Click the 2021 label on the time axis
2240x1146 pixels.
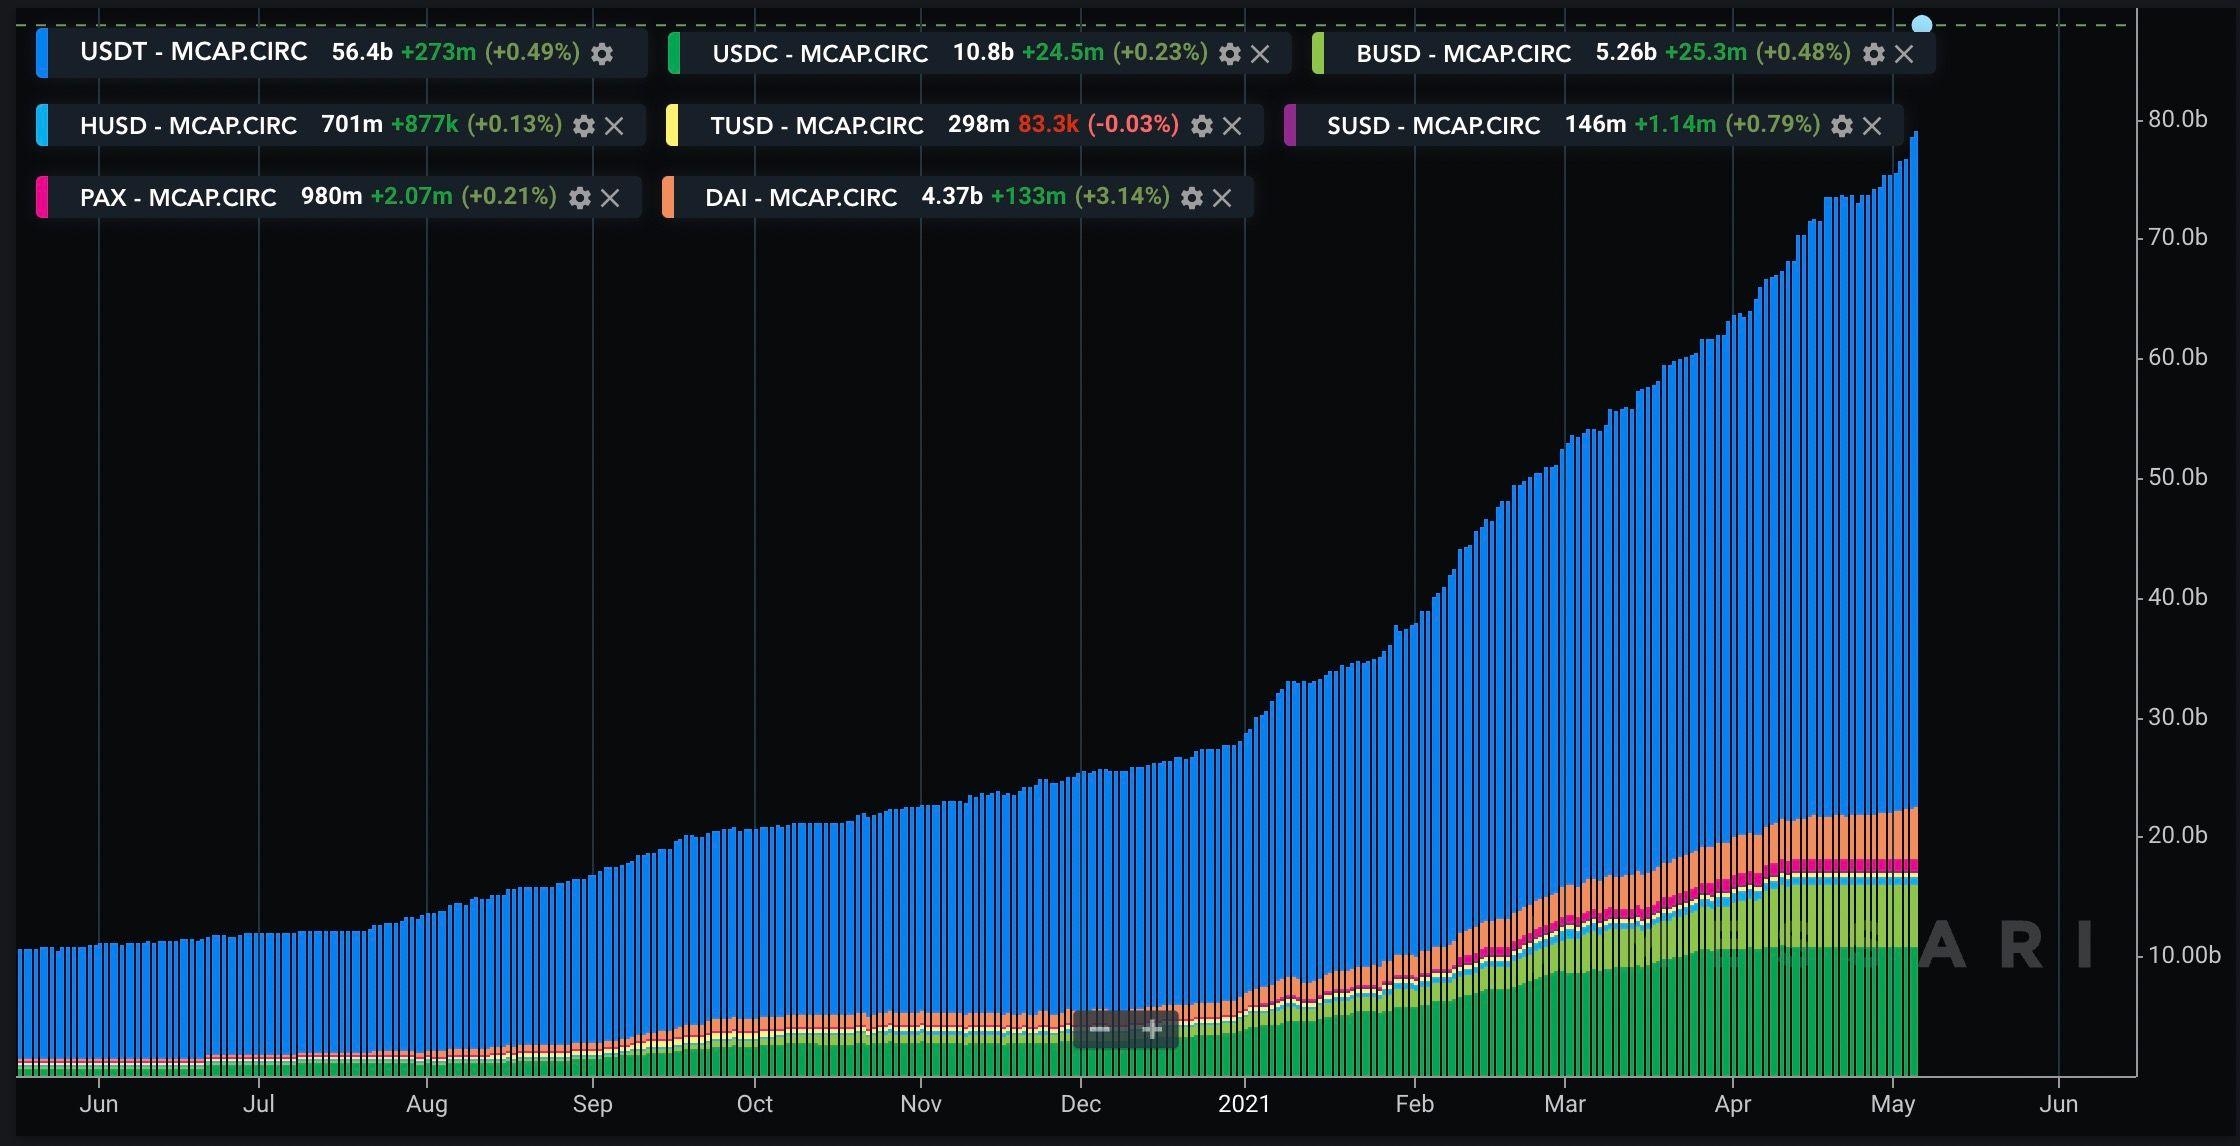pos(1246,1104)
